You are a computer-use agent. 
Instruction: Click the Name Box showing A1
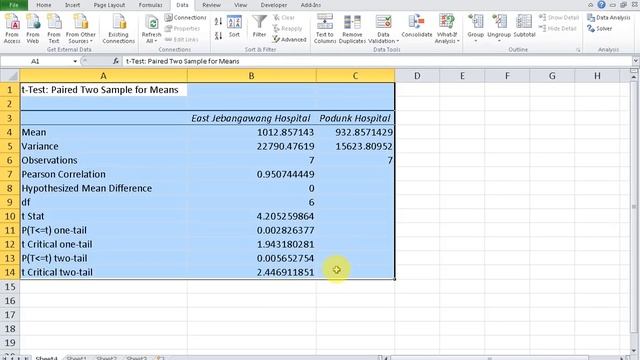(x=36, y=61)
